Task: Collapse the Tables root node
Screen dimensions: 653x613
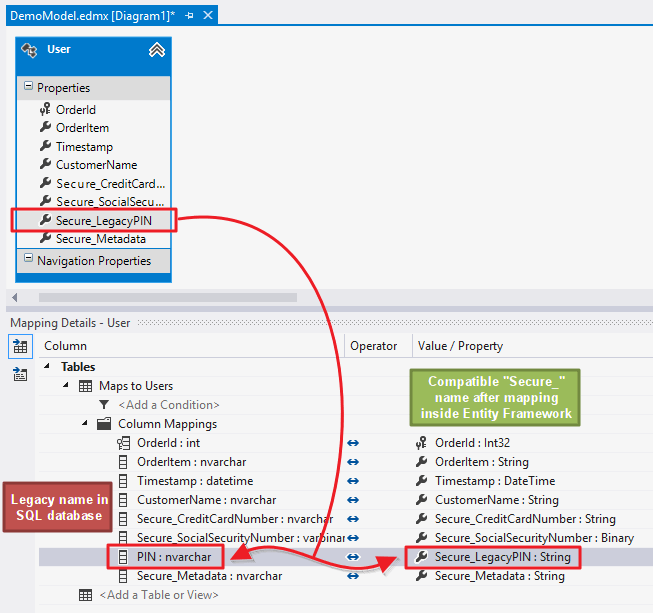Action: coord(49,367)
